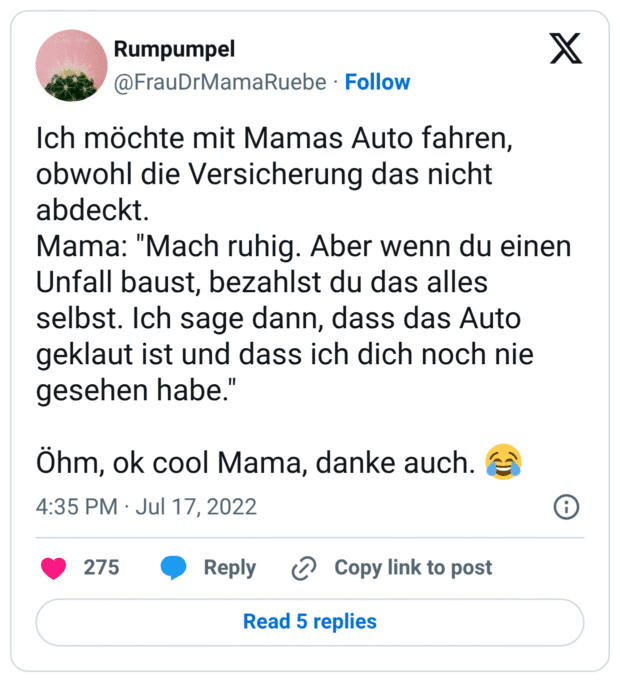The width and height of the screenshot is (620, 682).
Task: Click the blue reply speech bubble icon
Action: pyautogui.click(x=173, y=568)
